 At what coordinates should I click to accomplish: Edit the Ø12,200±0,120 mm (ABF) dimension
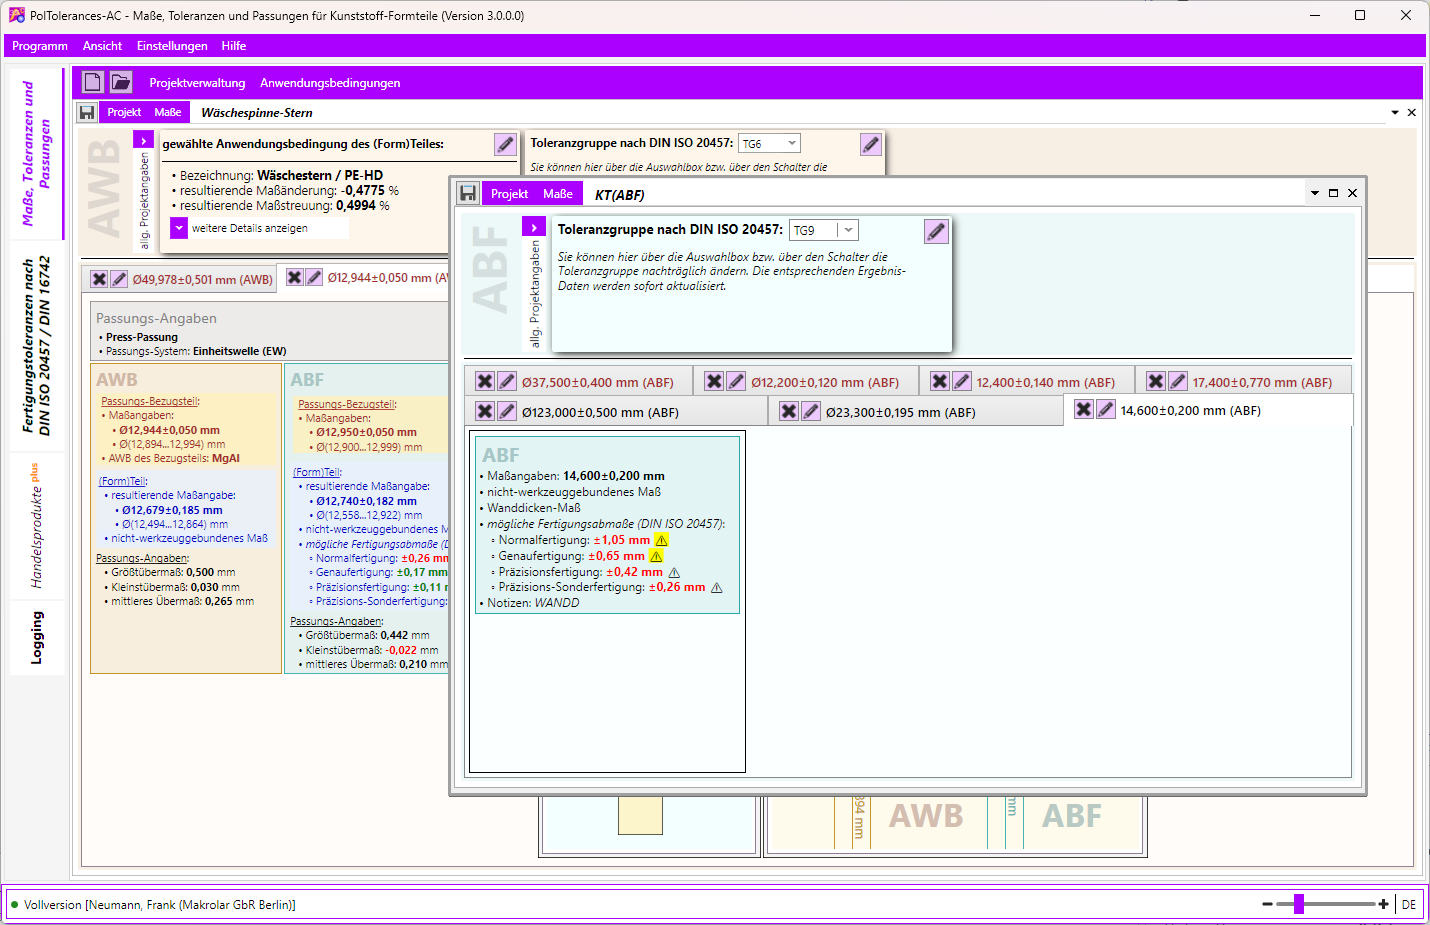coord(736,381)
